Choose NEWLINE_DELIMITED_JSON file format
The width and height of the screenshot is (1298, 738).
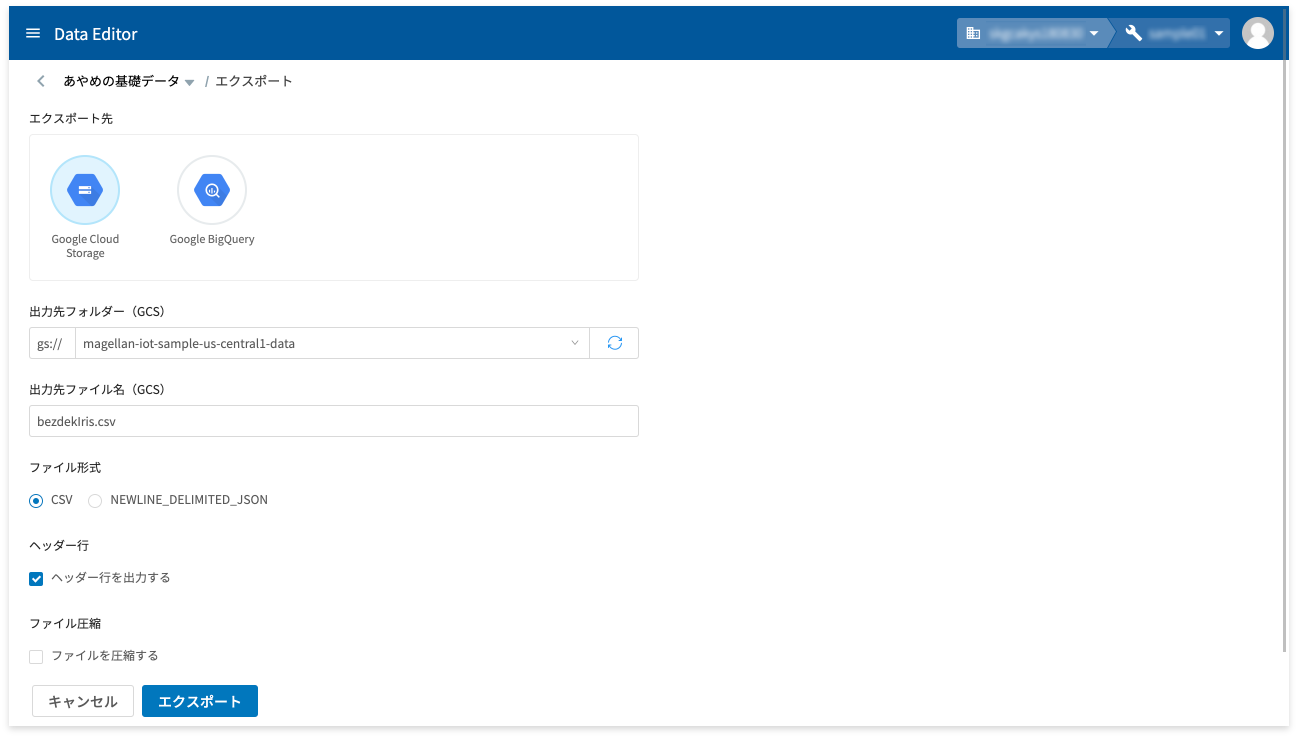click(x=96, y=500)
